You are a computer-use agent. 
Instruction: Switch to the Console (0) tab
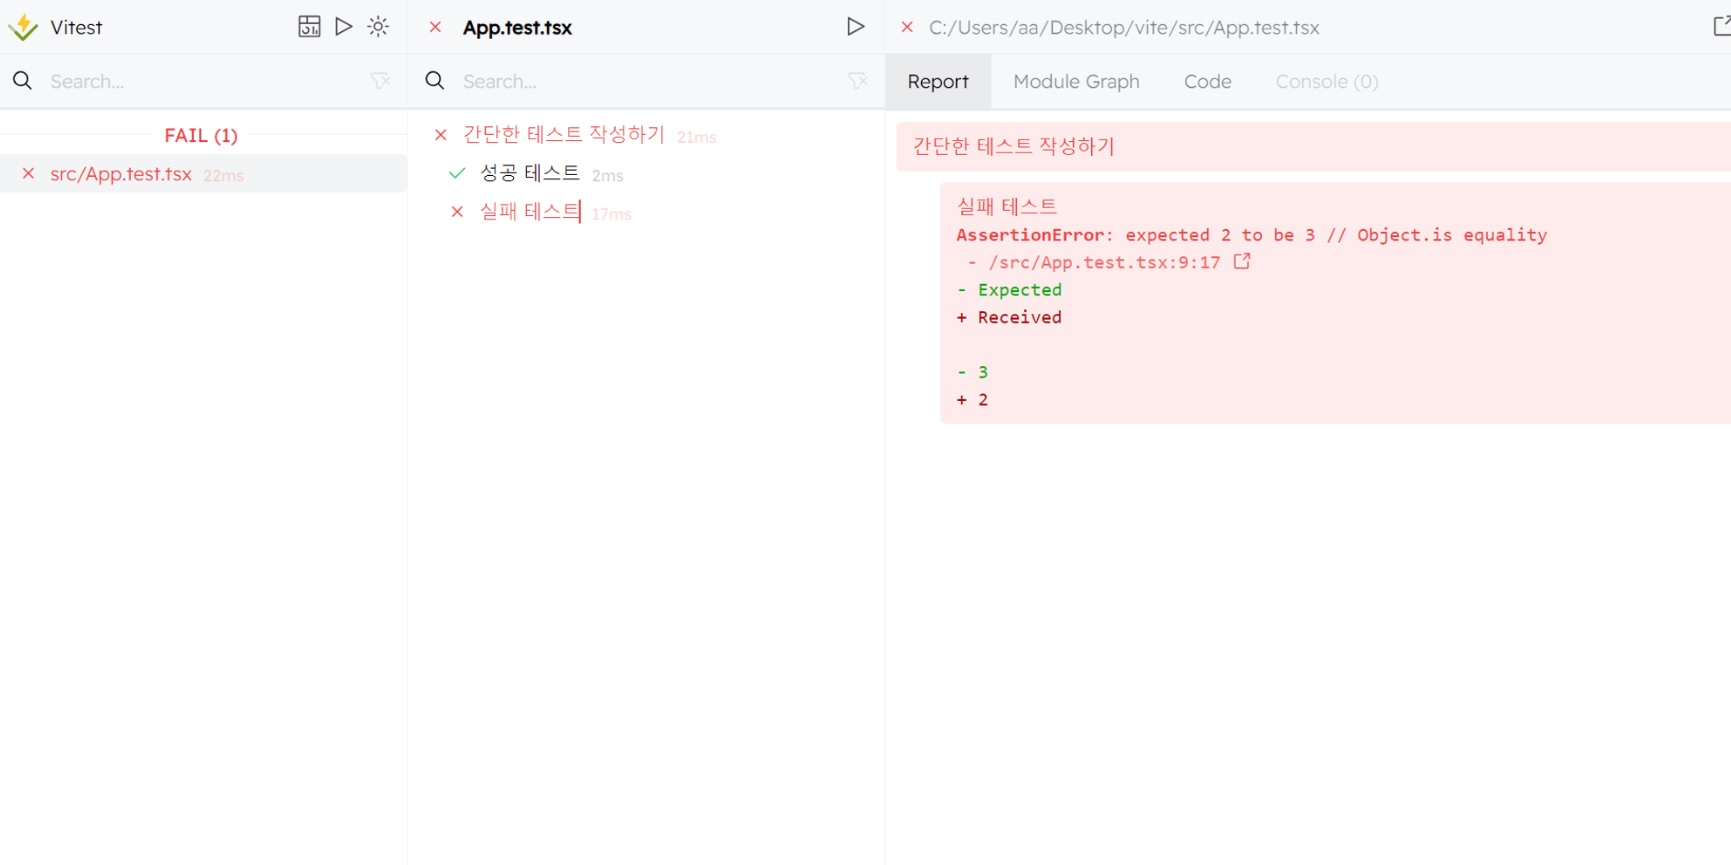pyautogui.click(x=1326, y=82)
